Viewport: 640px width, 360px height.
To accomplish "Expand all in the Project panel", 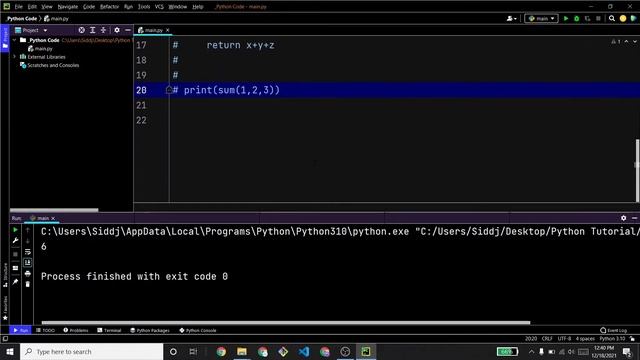I will tap(93, 30).
